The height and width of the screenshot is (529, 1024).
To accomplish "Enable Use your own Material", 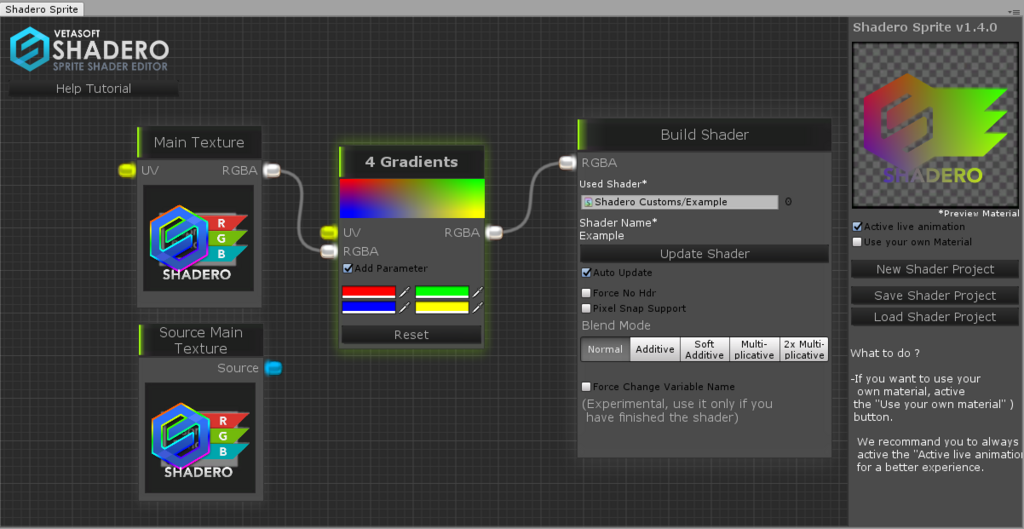I will click(857, 242).
